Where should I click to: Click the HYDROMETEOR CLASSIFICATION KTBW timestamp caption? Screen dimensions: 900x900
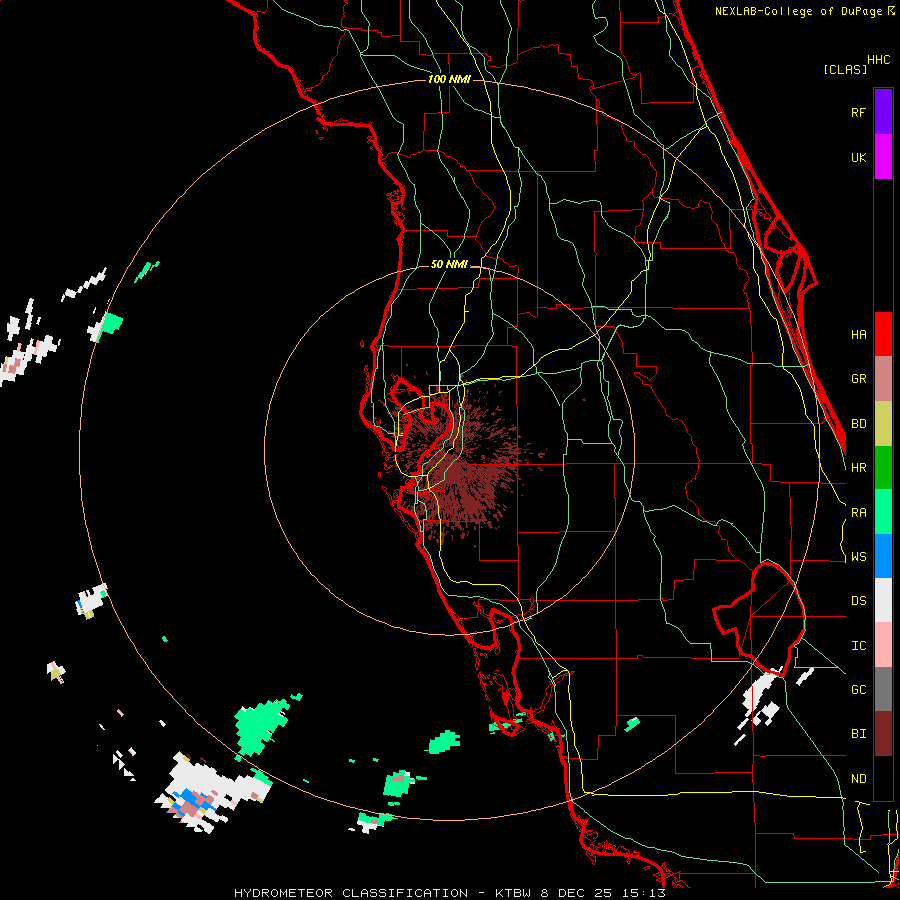(x=449, y=893)
